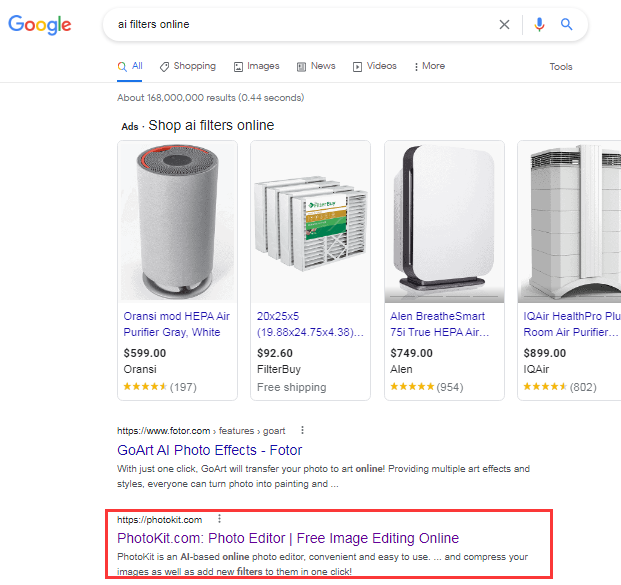Open the GoArt AI Photo Effects result
621x585 pixels.
coord(210,450)
